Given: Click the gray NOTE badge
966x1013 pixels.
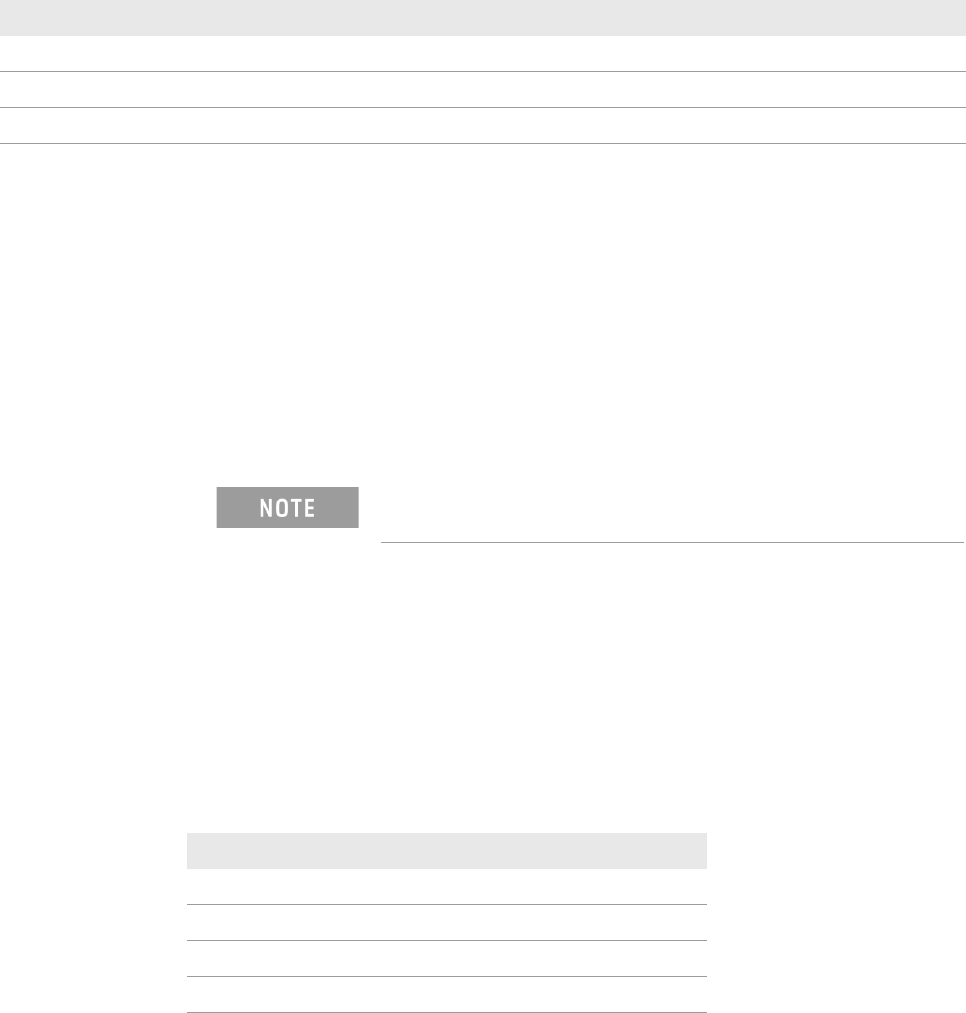Looking at the screenshot, I should click(x=288, y=507).
